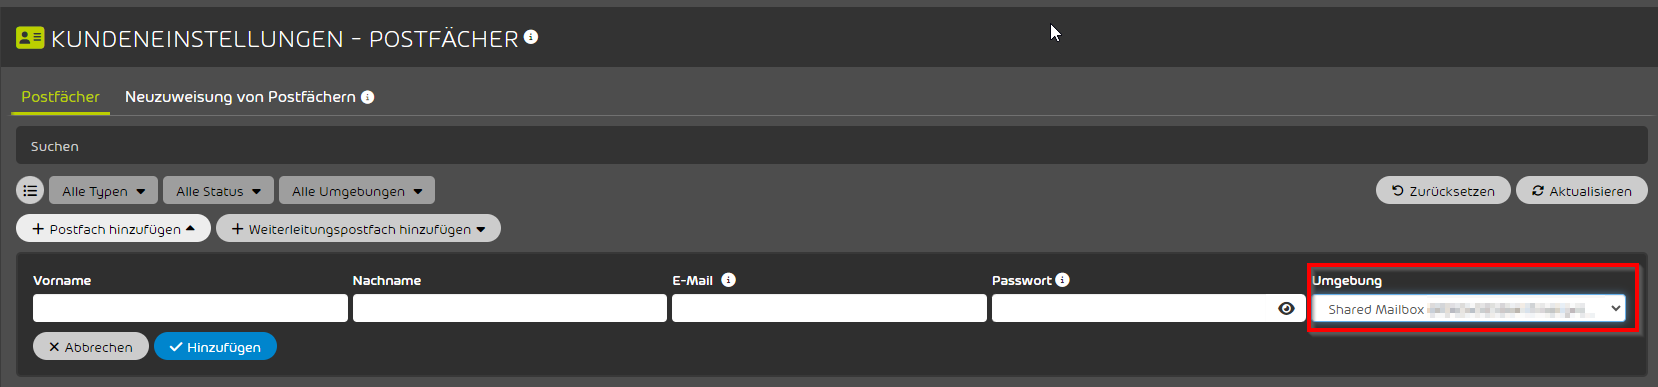Collapse the Postfach hinzufügen form
The width and height of the screenshot is (1658, 387).
[113, 229]
